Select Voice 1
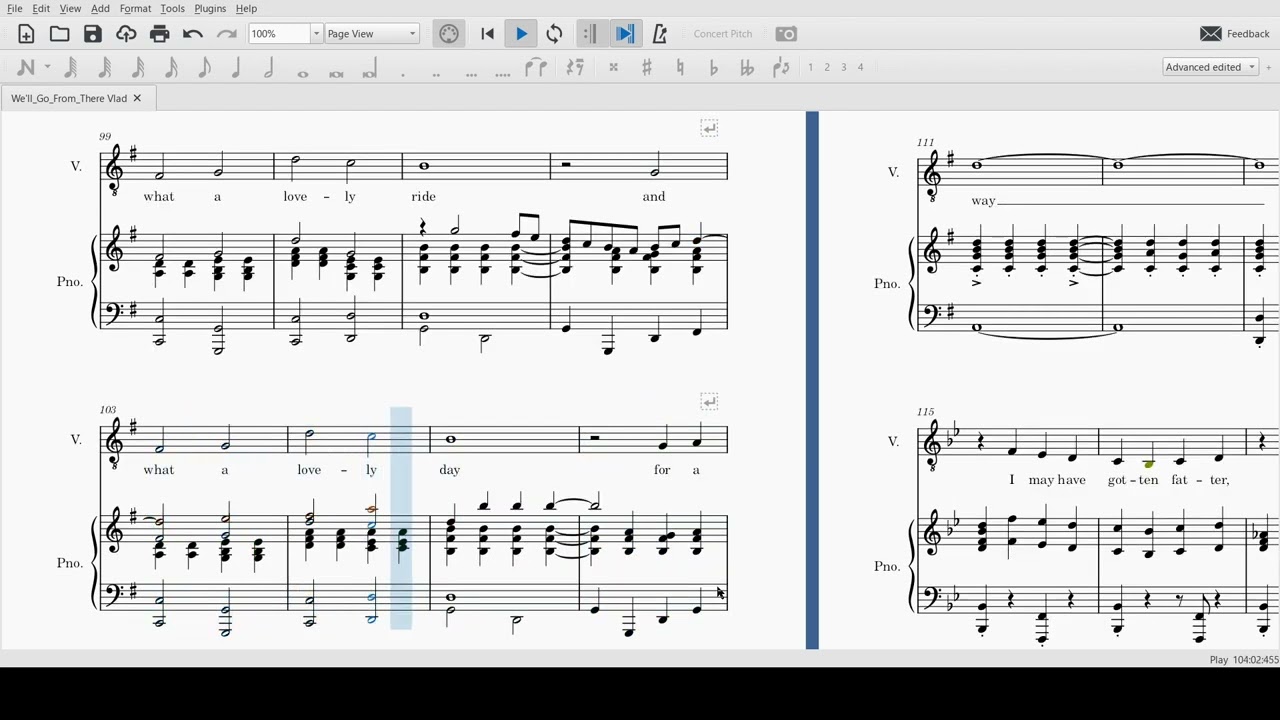1280x720 pixels. pyautogui.click(x=810, y=67)
